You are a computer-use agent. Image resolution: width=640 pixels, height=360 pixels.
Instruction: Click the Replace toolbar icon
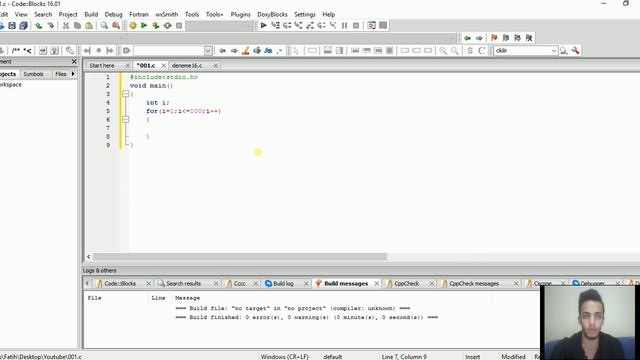point(116,26)
